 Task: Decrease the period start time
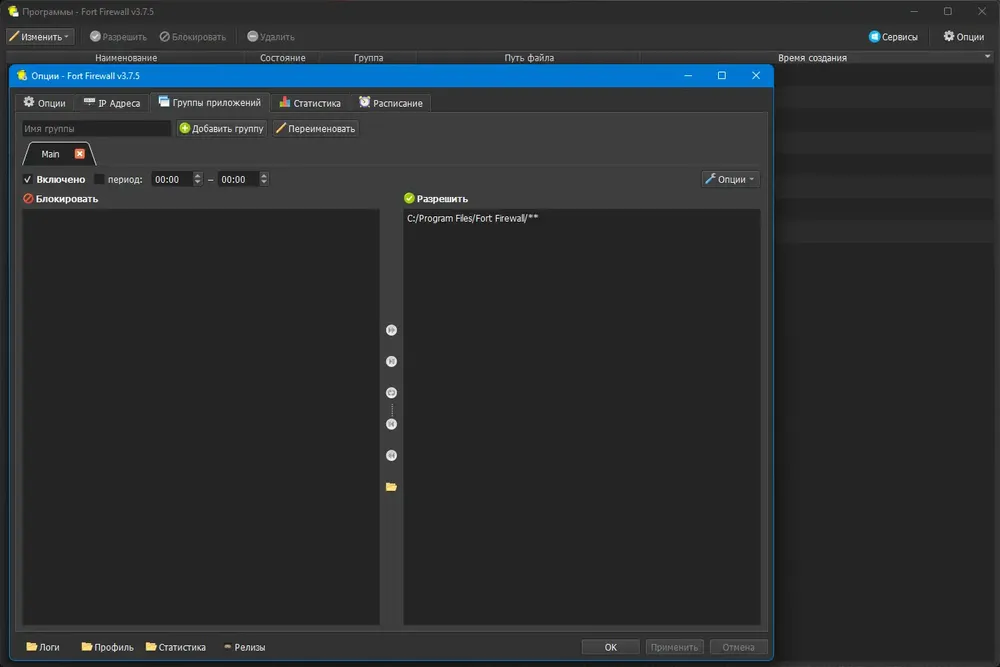pyautogui.click(x=198, y=183)
